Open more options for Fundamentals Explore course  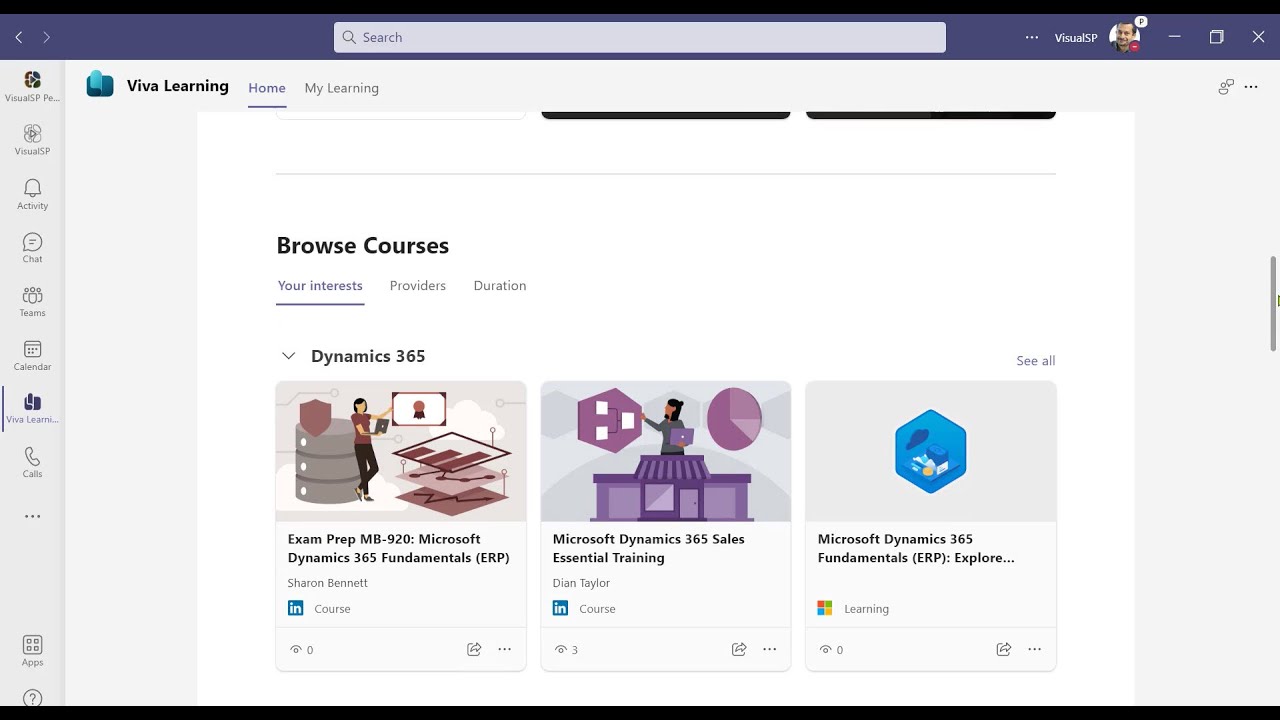(1034, 649)
